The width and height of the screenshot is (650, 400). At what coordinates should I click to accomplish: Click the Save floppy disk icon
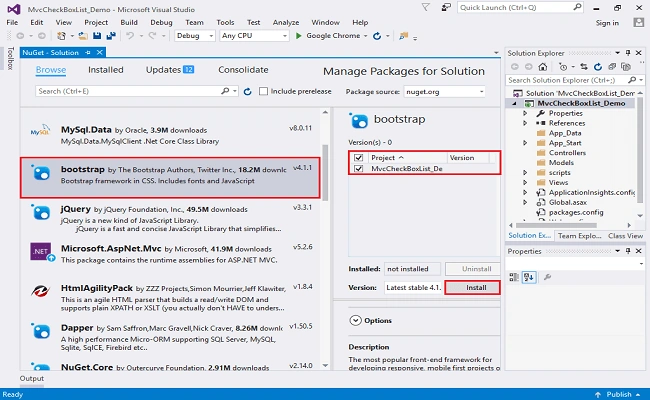tap(97, 36)
